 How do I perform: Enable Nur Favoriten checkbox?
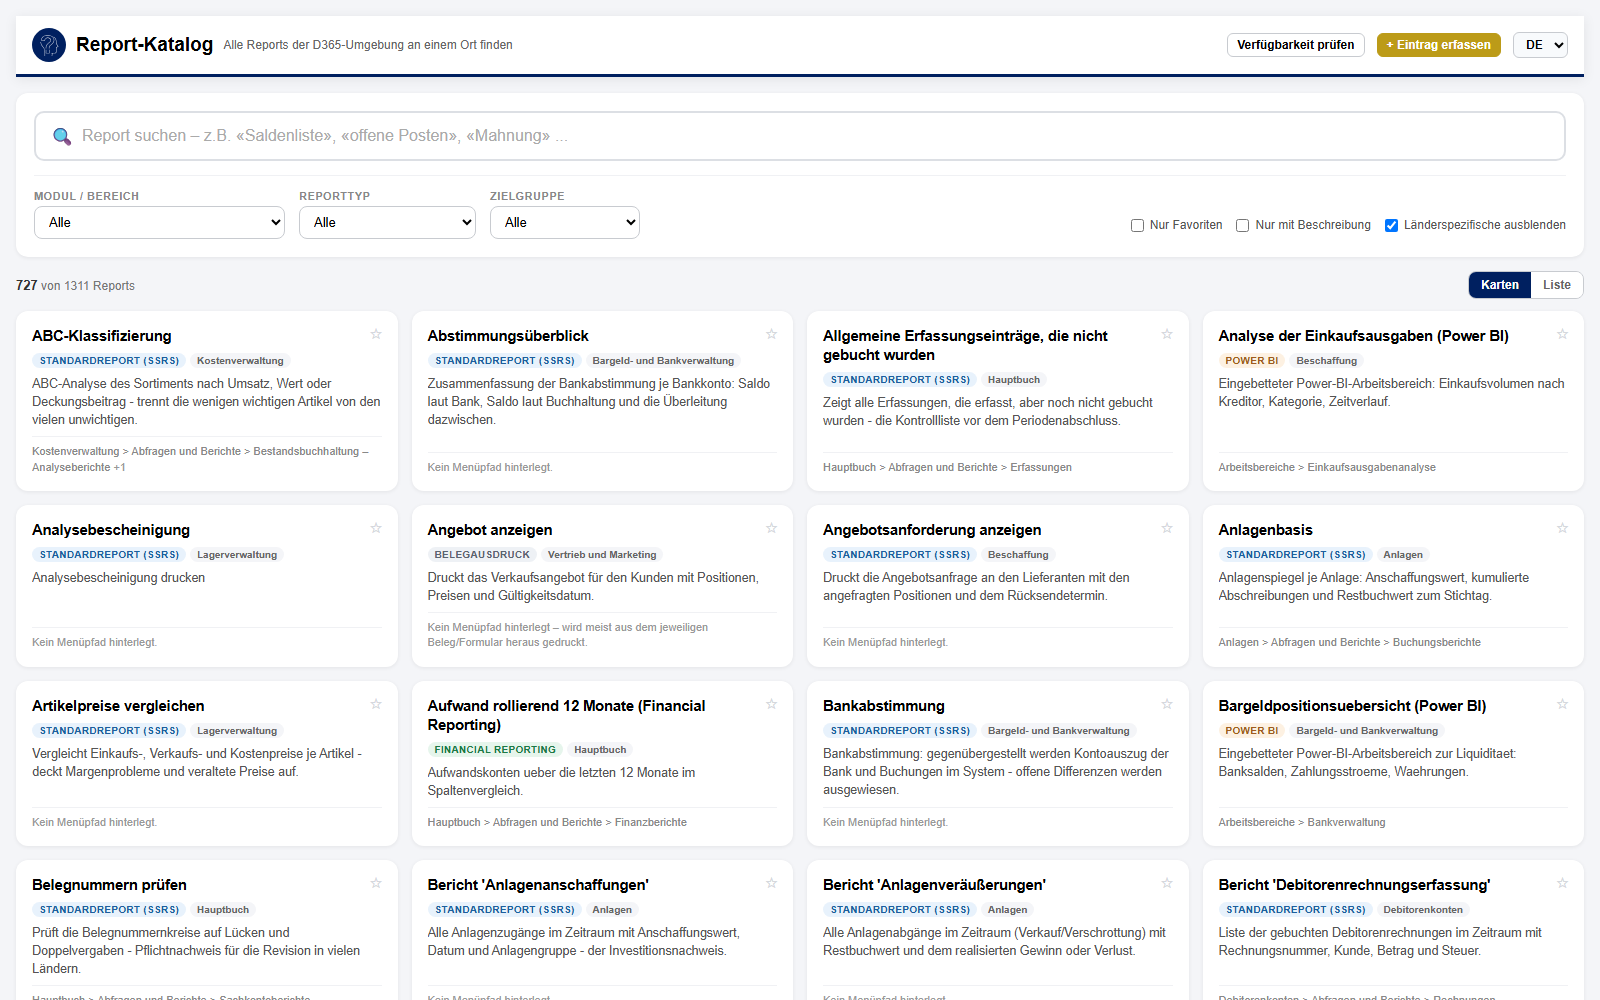click(1137, 226)
